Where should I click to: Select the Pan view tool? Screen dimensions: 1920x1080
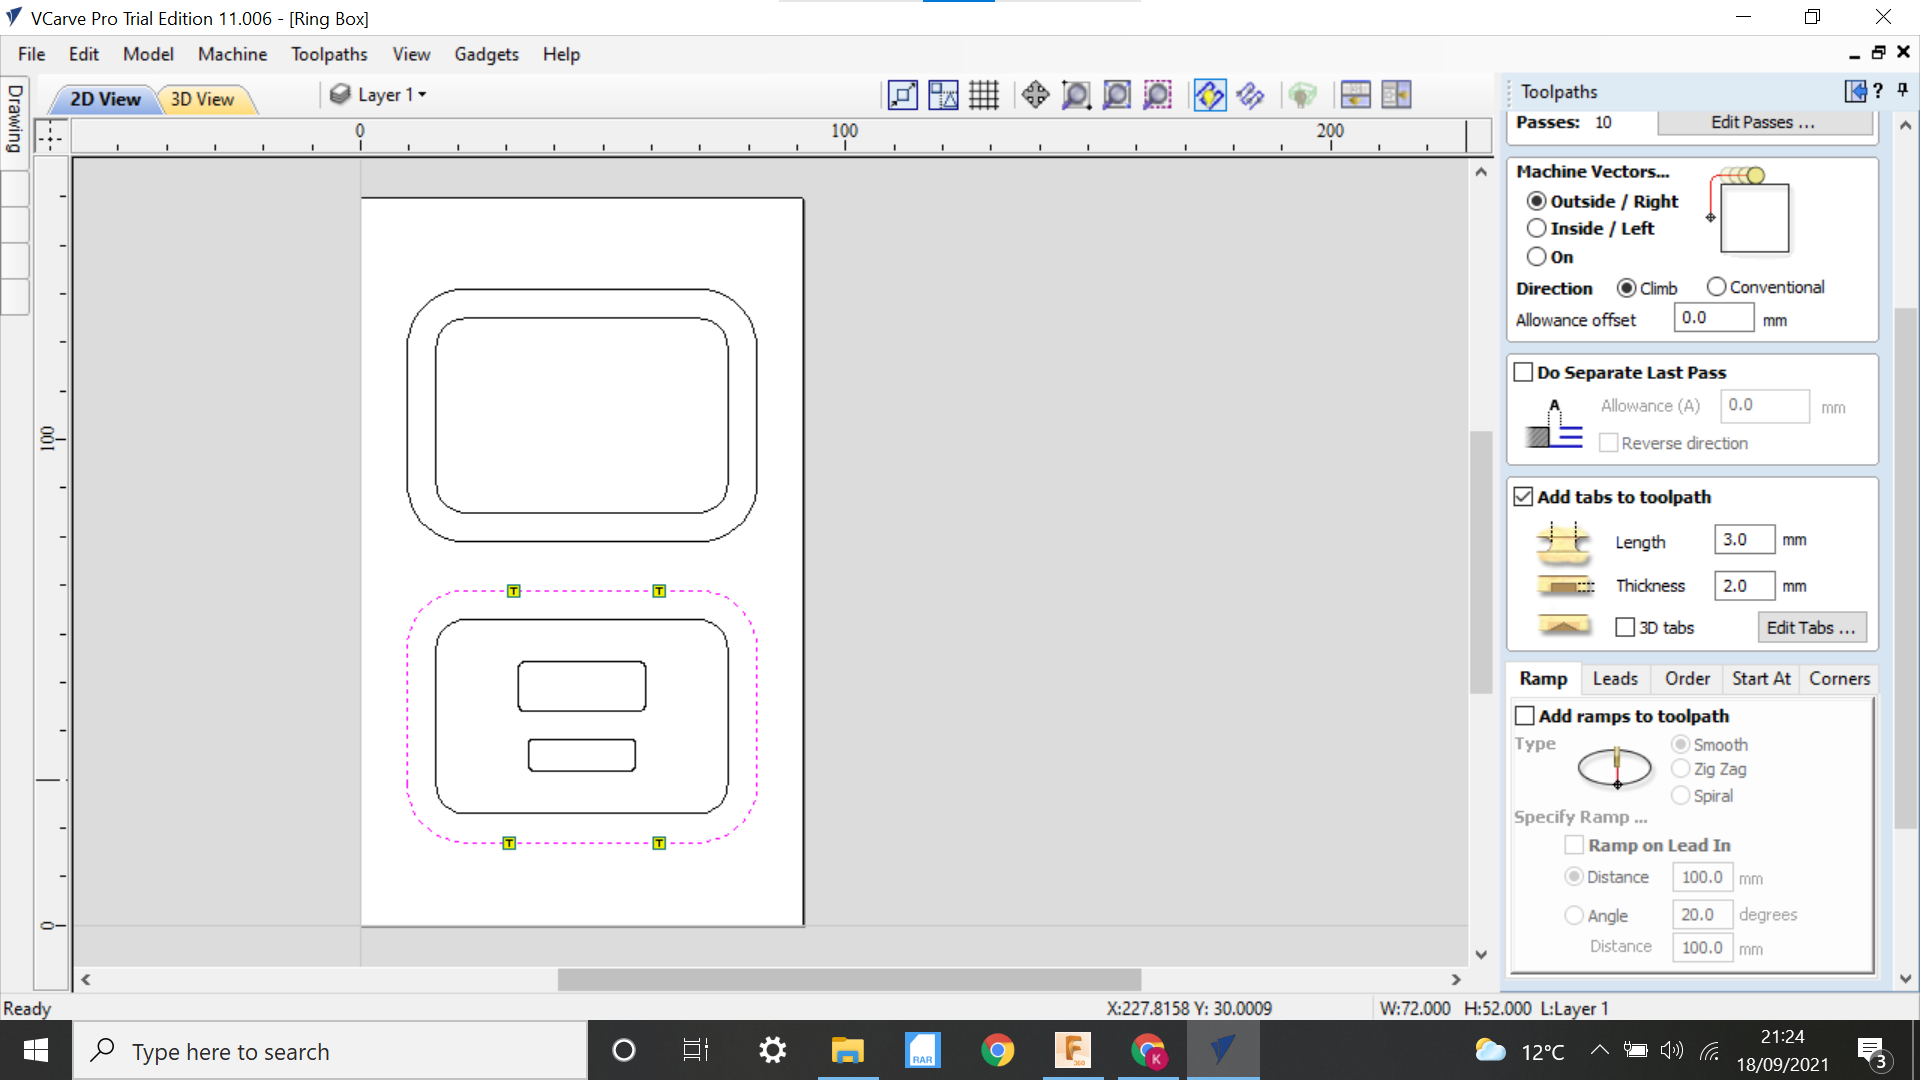(x=1035, y=94)
